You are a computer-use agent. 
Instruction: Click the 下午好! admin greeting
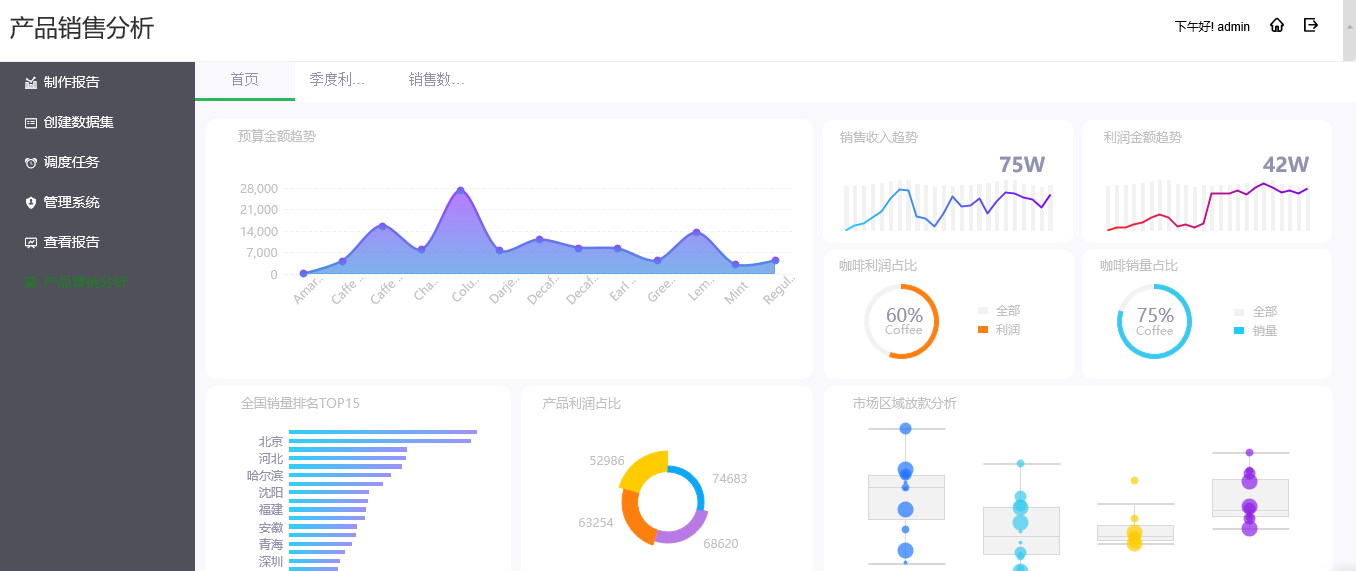pyautogui.click(x=1212, y=27)
